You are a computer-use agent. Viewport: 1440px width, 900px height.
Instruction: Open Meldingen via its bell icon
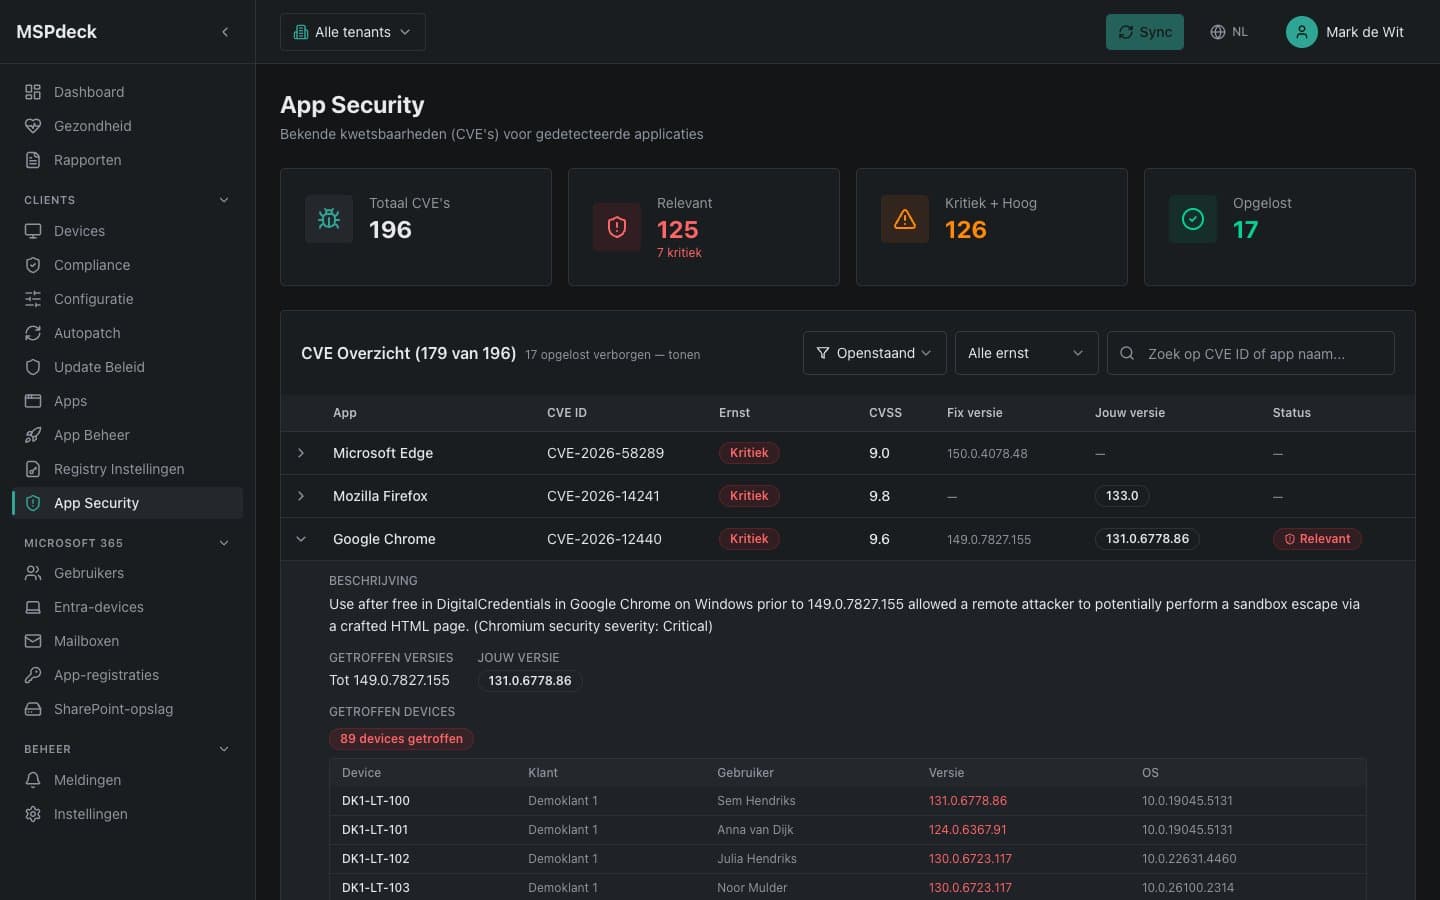click(x=33, y=780)
